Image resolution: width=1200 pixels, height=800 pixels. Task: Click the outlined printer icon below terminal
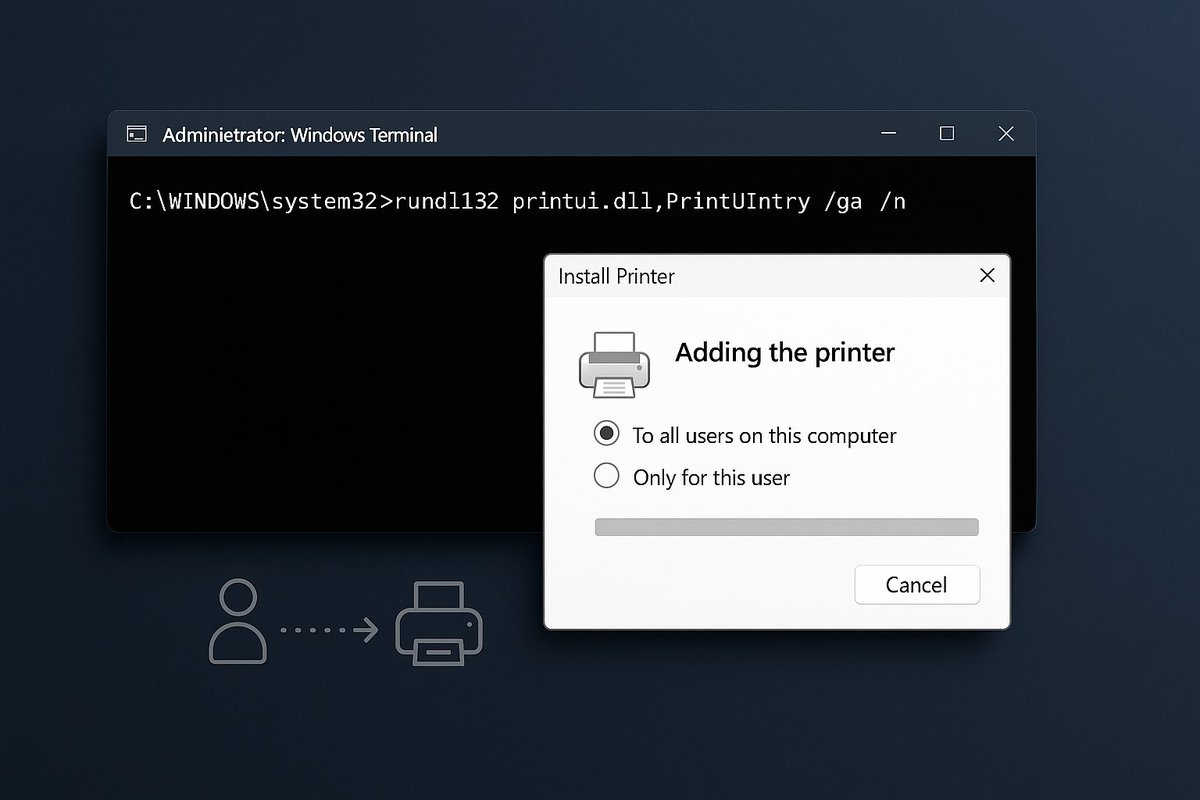coord(439,626)
